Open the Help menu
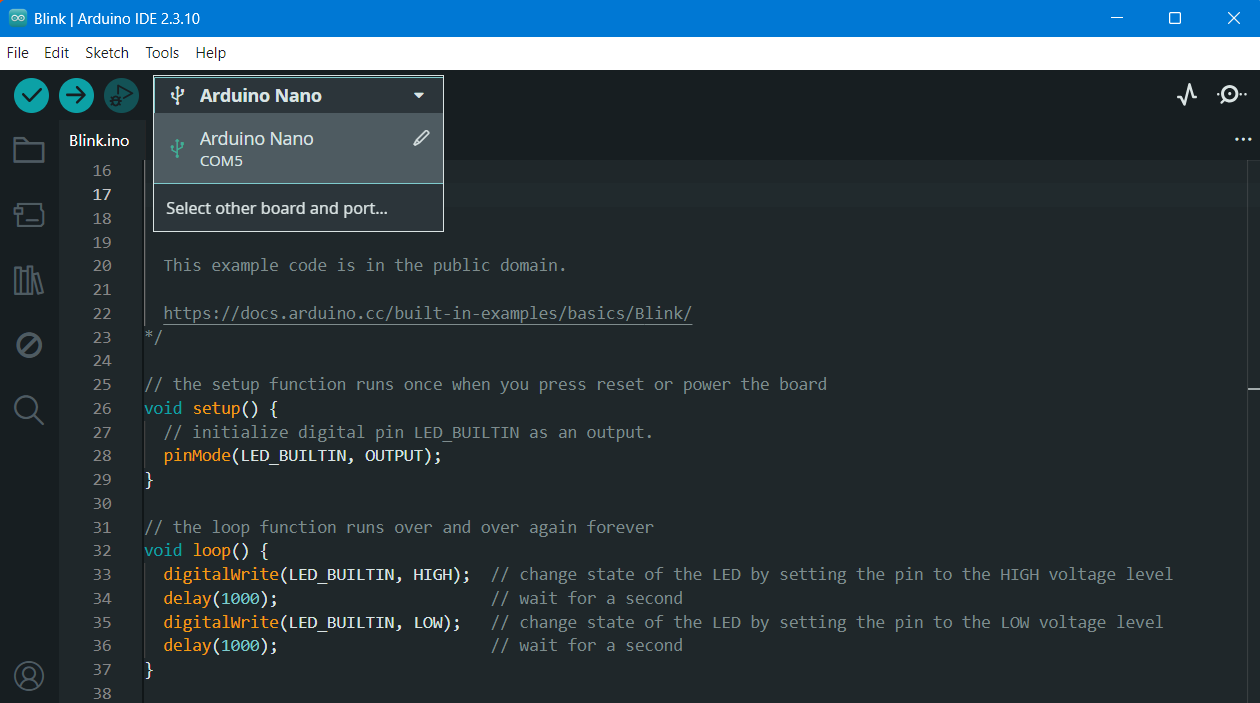 (x=211, y=53)
